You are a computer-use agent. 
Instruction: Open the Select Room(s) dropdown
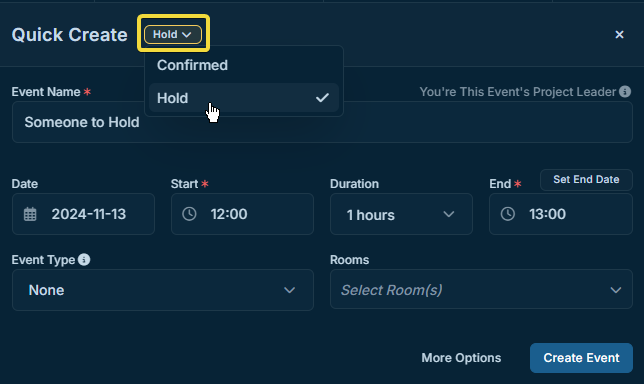tap(481, 289)
